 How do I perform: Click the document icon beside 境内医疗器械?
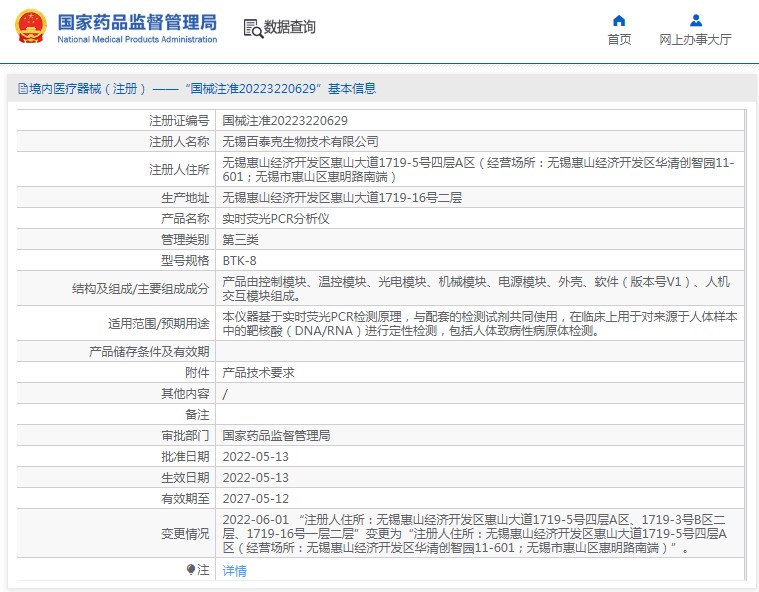pyautogui.click(x=21, y=89)
